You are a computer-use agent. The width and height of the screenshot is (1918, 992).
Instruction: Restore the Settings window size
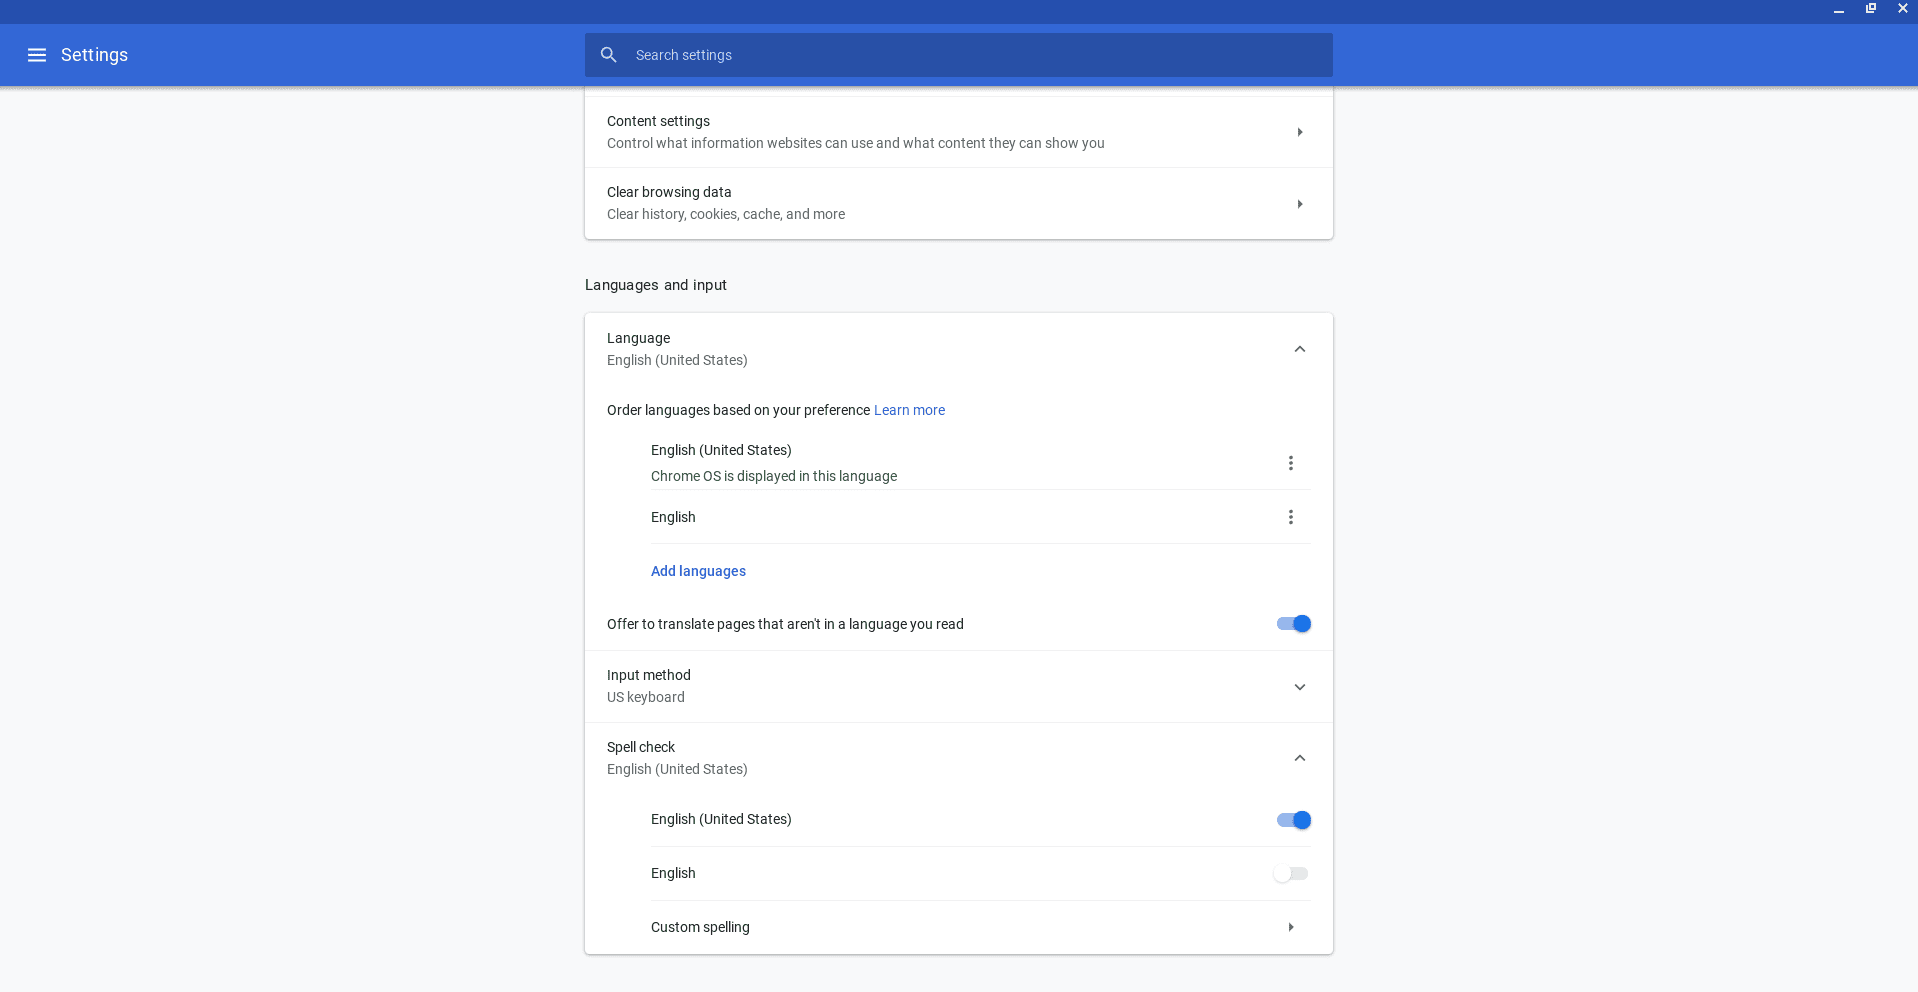tap(1870, 8)
